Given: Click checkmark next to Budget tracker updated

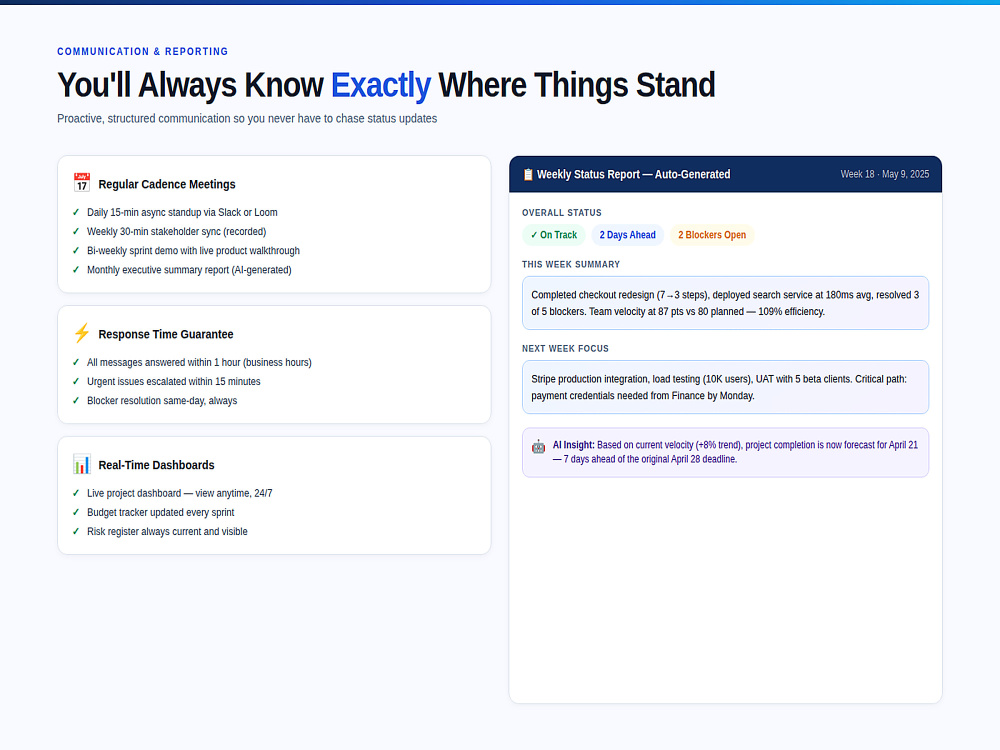Looking at the screenshot, I should (76, 512).
